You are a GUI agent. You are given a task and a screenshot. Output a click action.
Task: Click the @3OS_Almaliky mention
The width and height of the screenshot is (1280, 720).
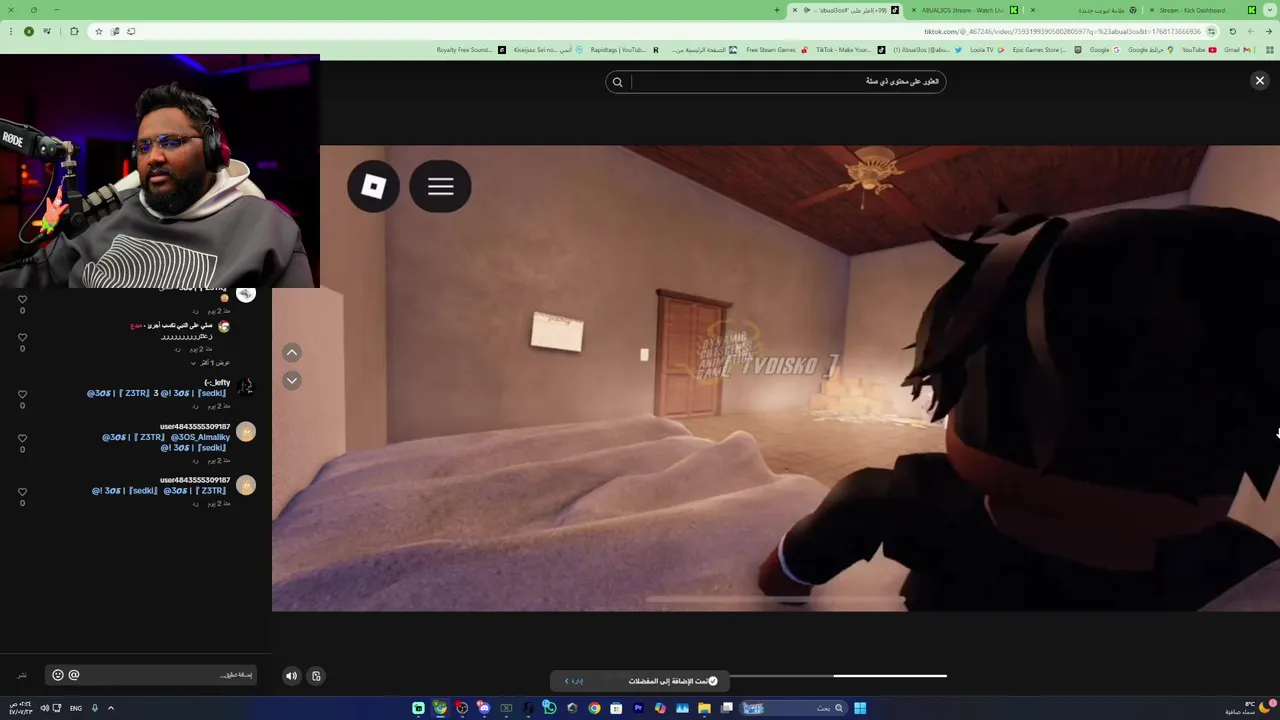click(x=200, y=437)
